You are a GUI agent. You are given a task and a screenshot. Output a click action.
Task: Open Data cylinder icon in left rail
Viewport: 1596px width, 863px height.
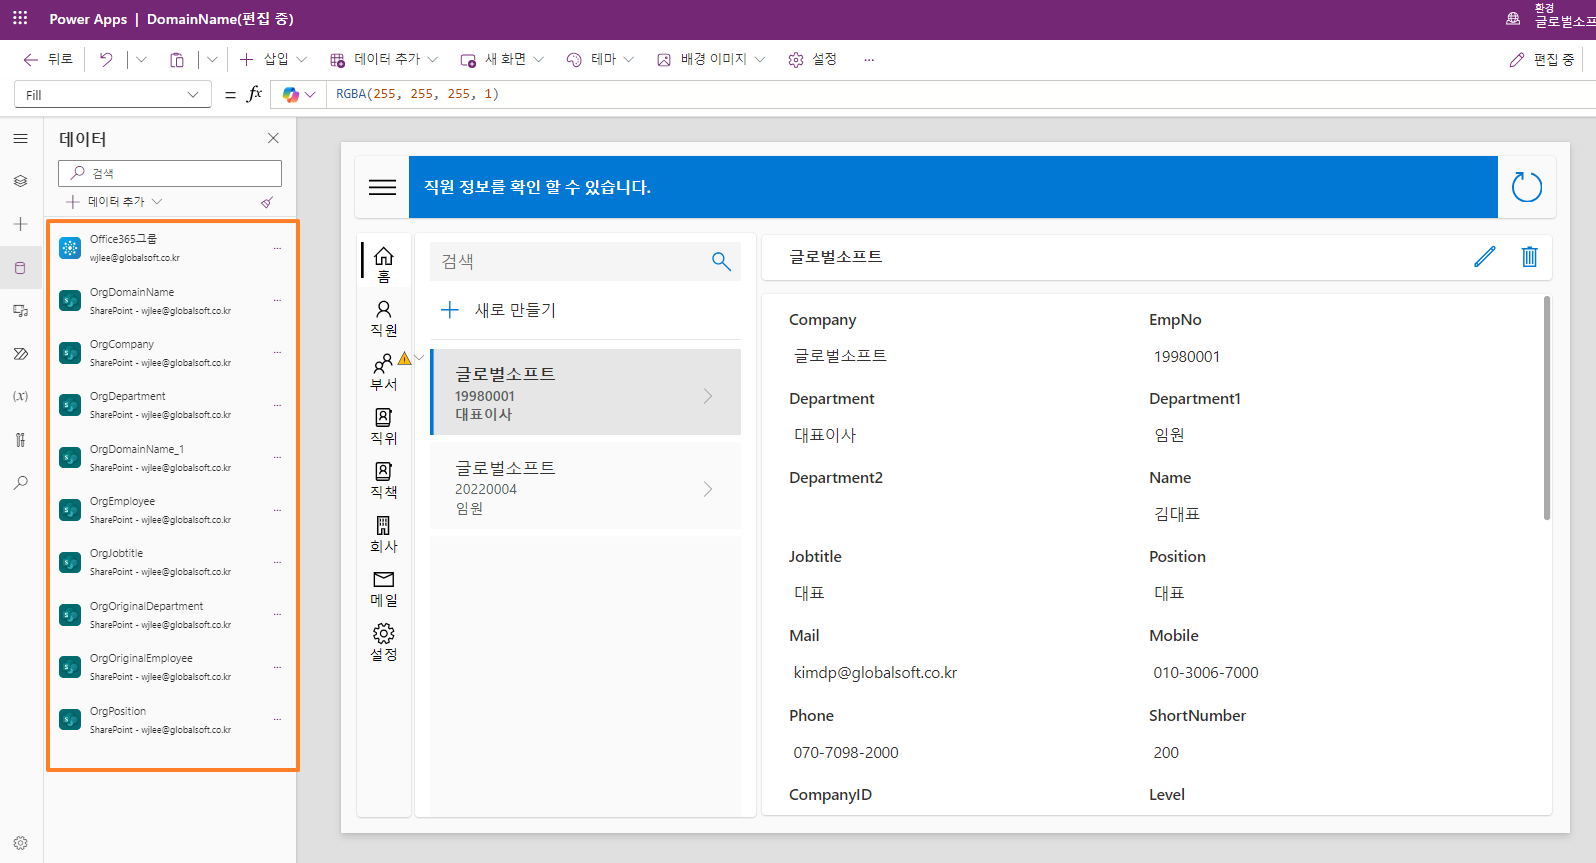[21, 268]
